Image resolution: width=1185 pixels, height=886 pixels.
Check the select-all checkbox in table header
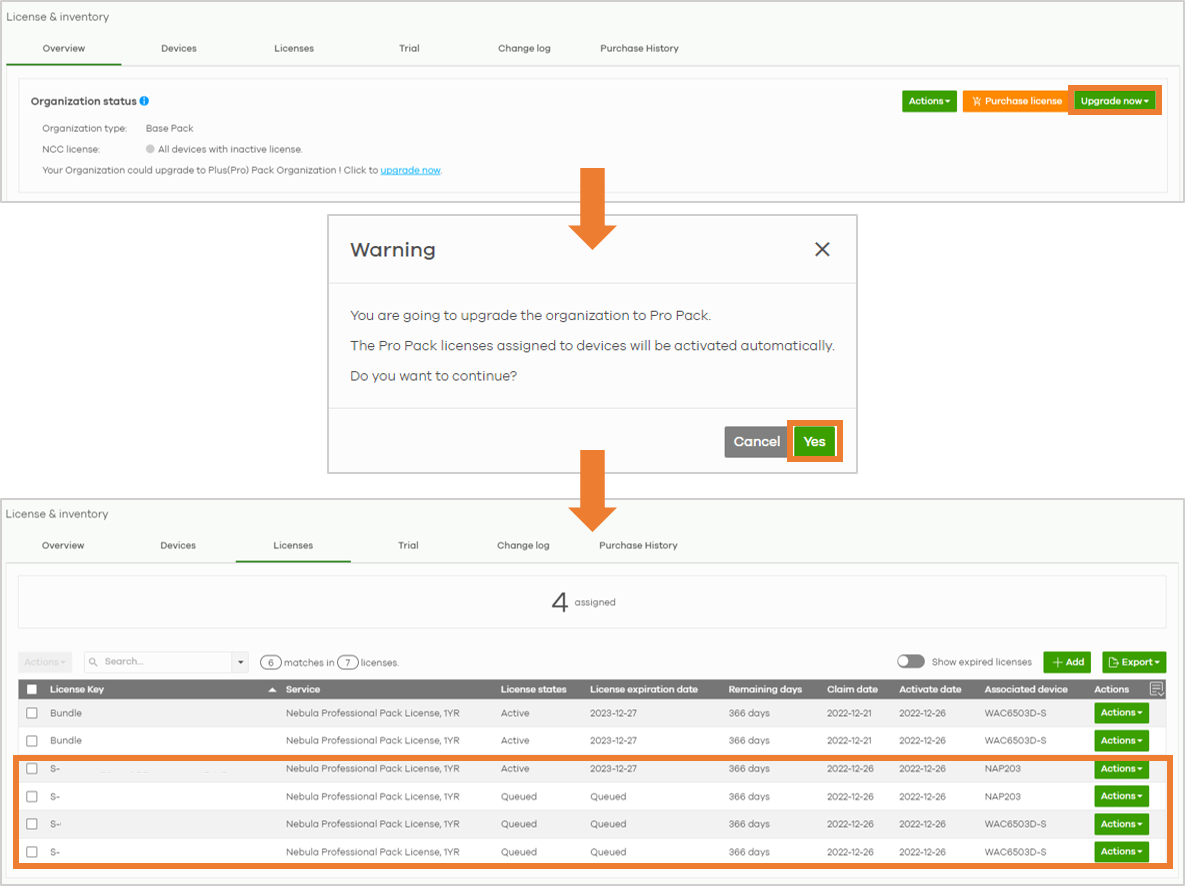[x=32, y=689]
